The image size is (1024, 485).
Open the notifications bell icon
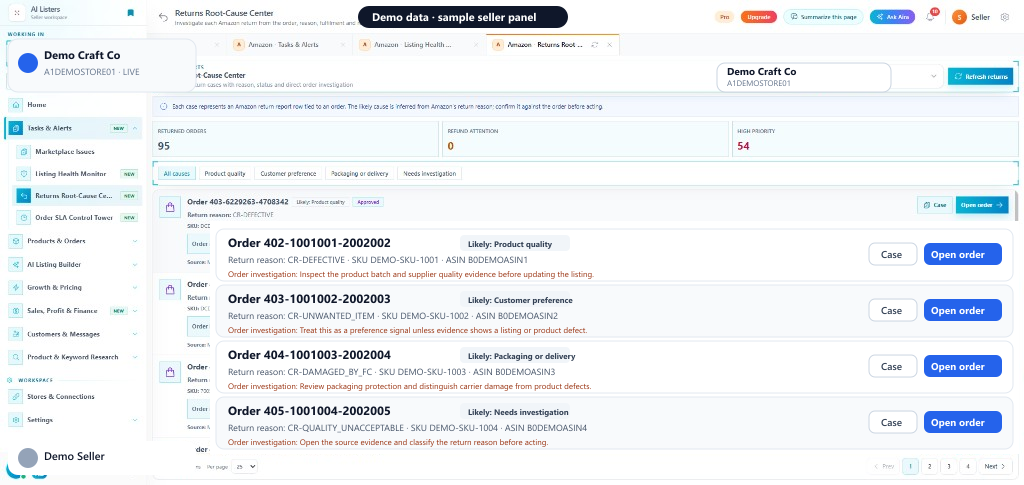[x=930, y=17]
